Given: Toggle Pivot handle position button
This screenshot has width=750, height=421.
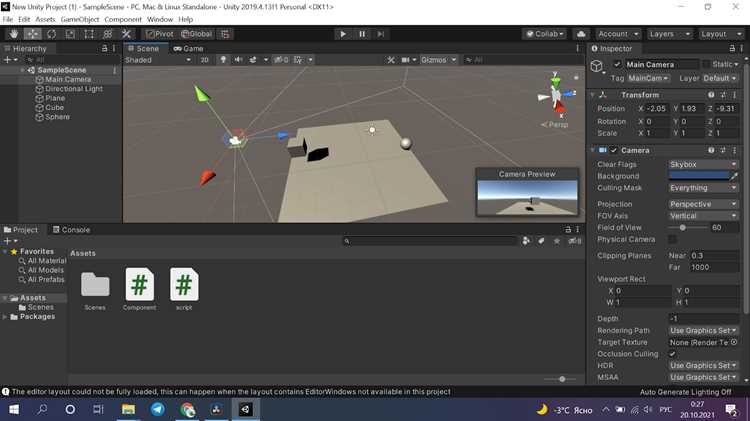Looking at the screenshot, I should (x=160, y=34).
